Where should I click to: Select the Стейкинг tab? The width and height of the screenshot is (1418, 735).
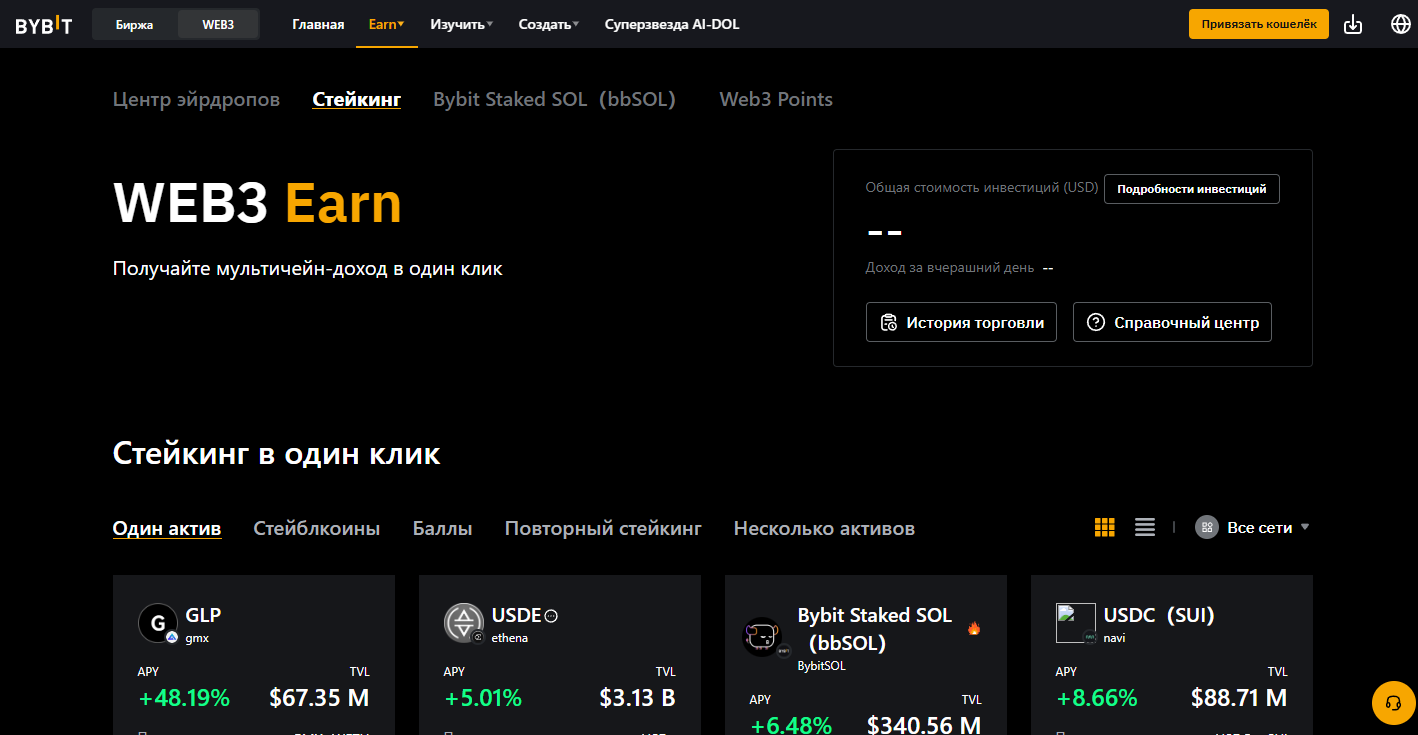point(356,99)
